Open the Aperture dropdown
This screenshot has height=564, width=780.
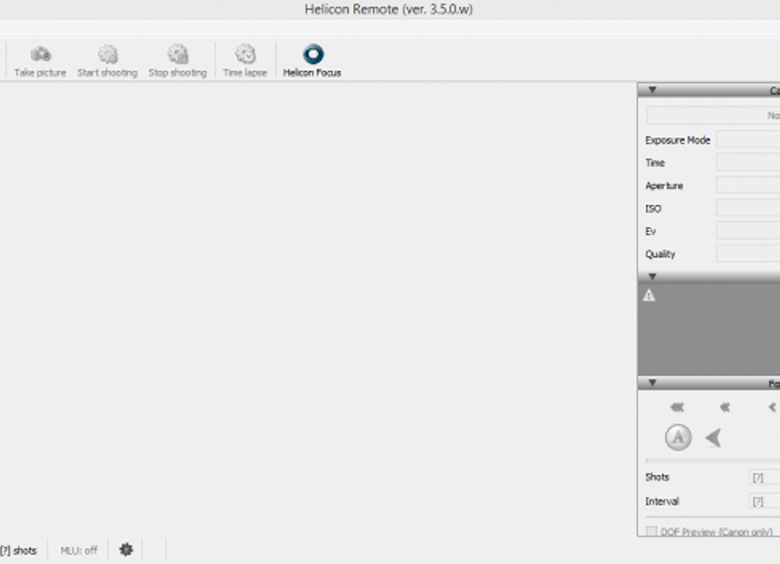[x=748, y=186]
